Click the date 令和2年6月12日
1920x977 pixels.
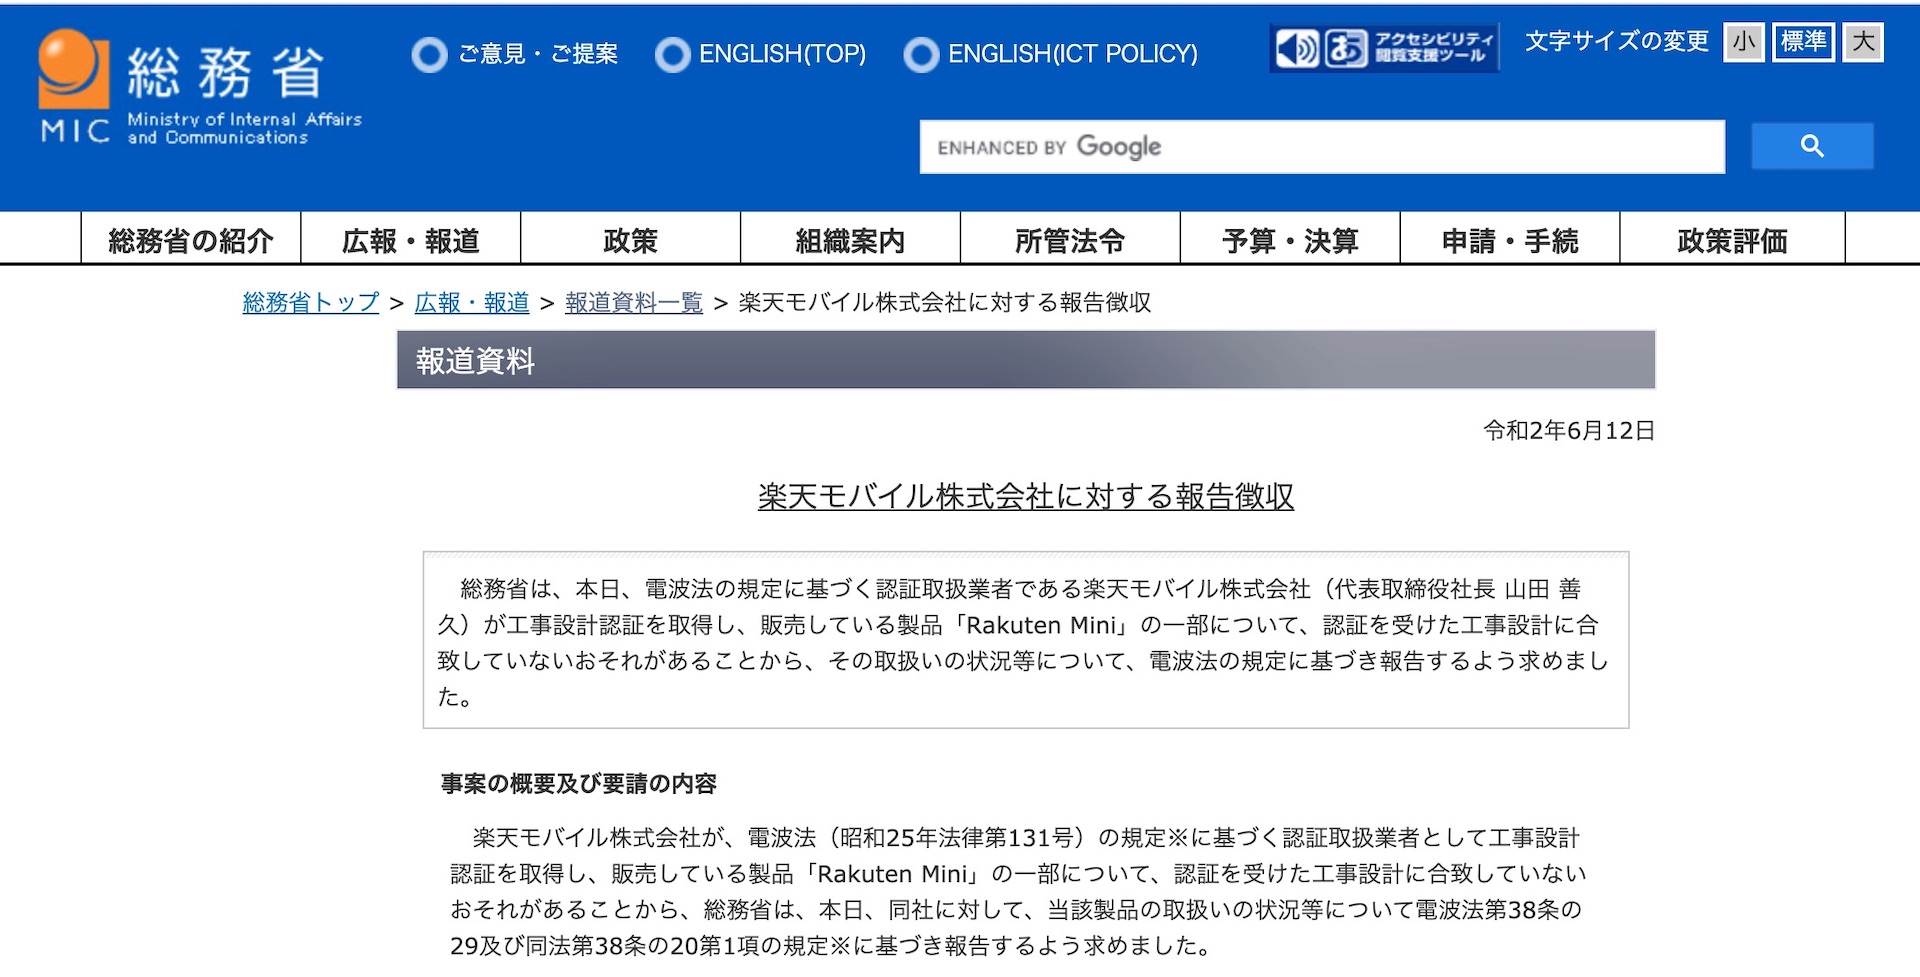point(1569,430)
